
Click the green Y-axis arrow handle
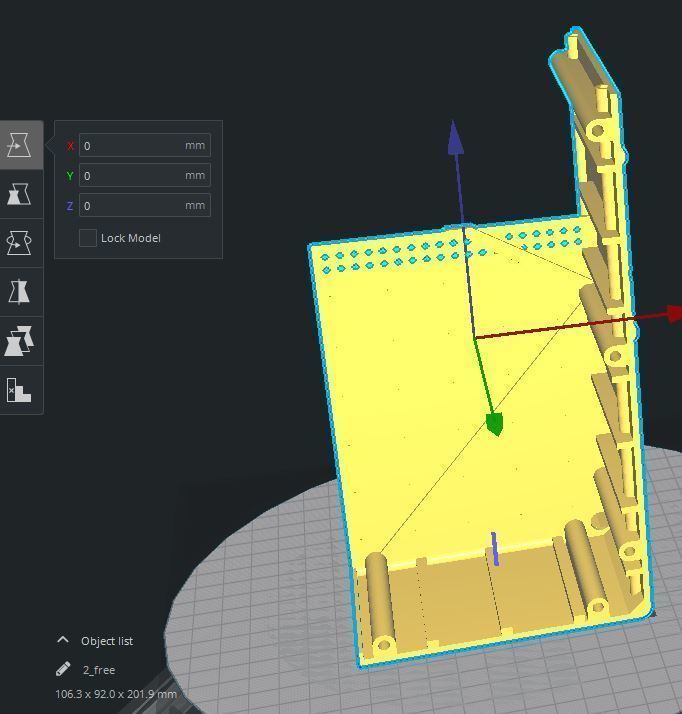(x=495, y=424)
